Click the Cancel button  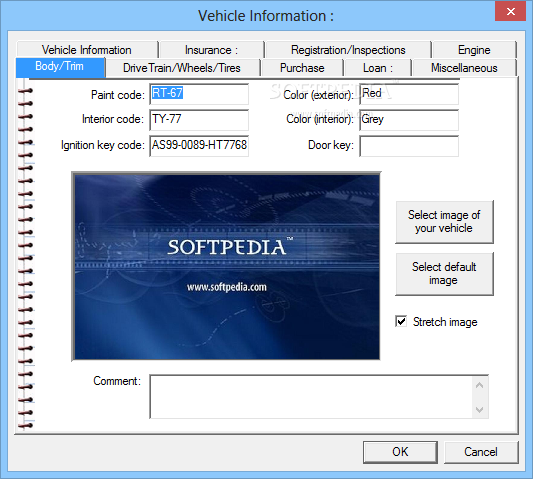pyautogui.click(x=481, y=452)
